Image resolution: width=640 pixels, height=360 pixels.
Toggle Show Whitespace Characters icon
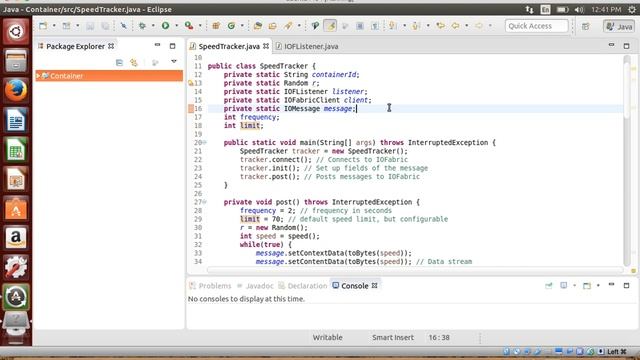pyautogui.click(x=375, y=26)
